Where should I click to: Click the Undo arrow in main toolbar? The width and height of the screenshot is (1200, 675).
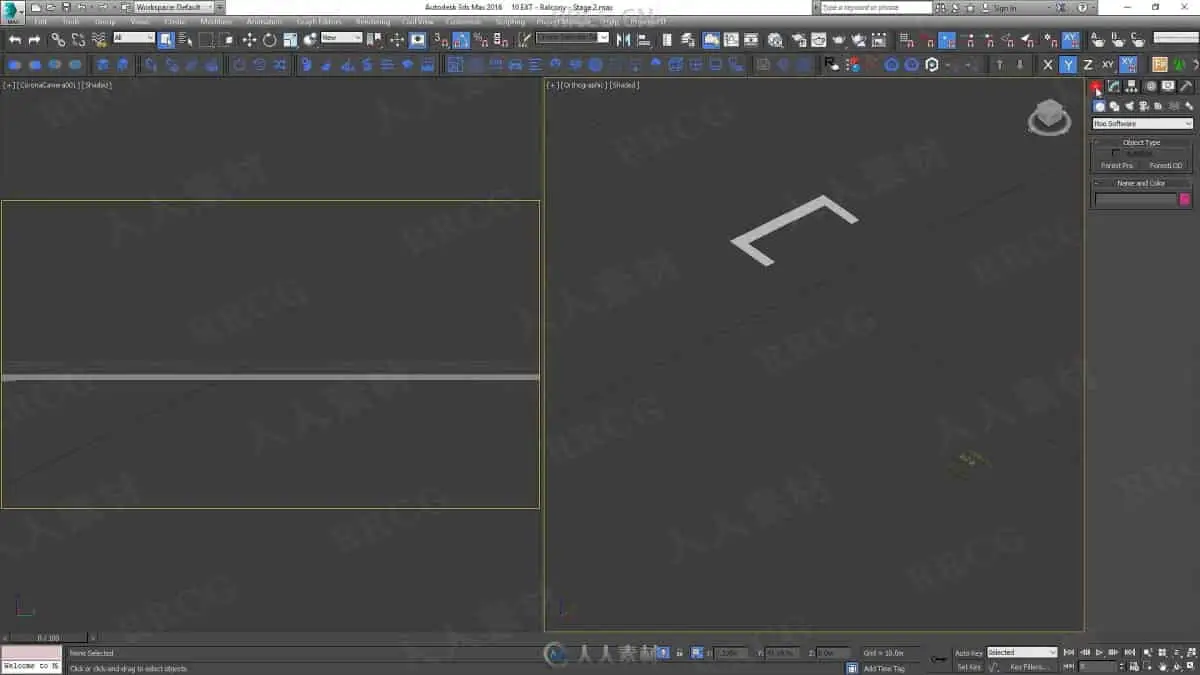15,40
